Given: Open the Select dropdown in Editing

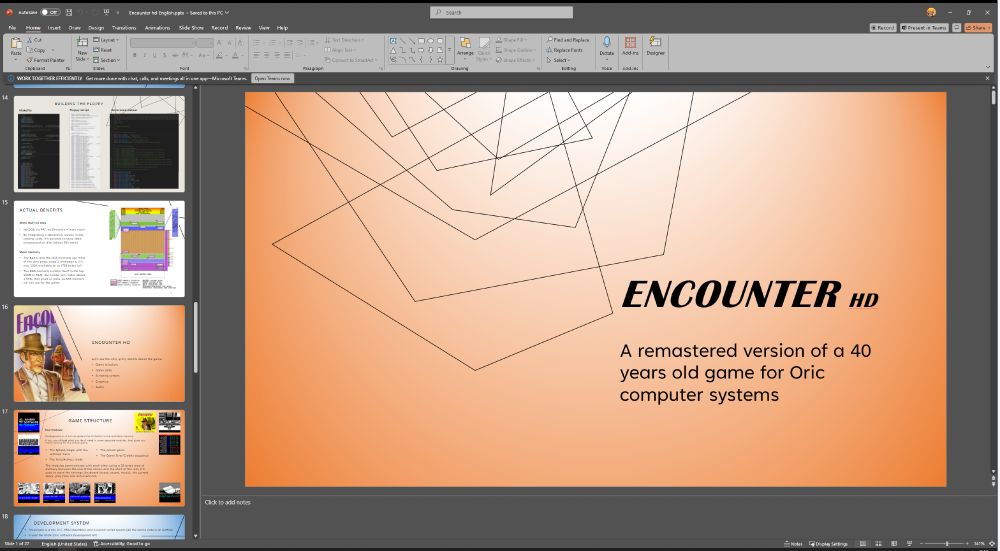Looking at the screenshot, I should 558,60.
